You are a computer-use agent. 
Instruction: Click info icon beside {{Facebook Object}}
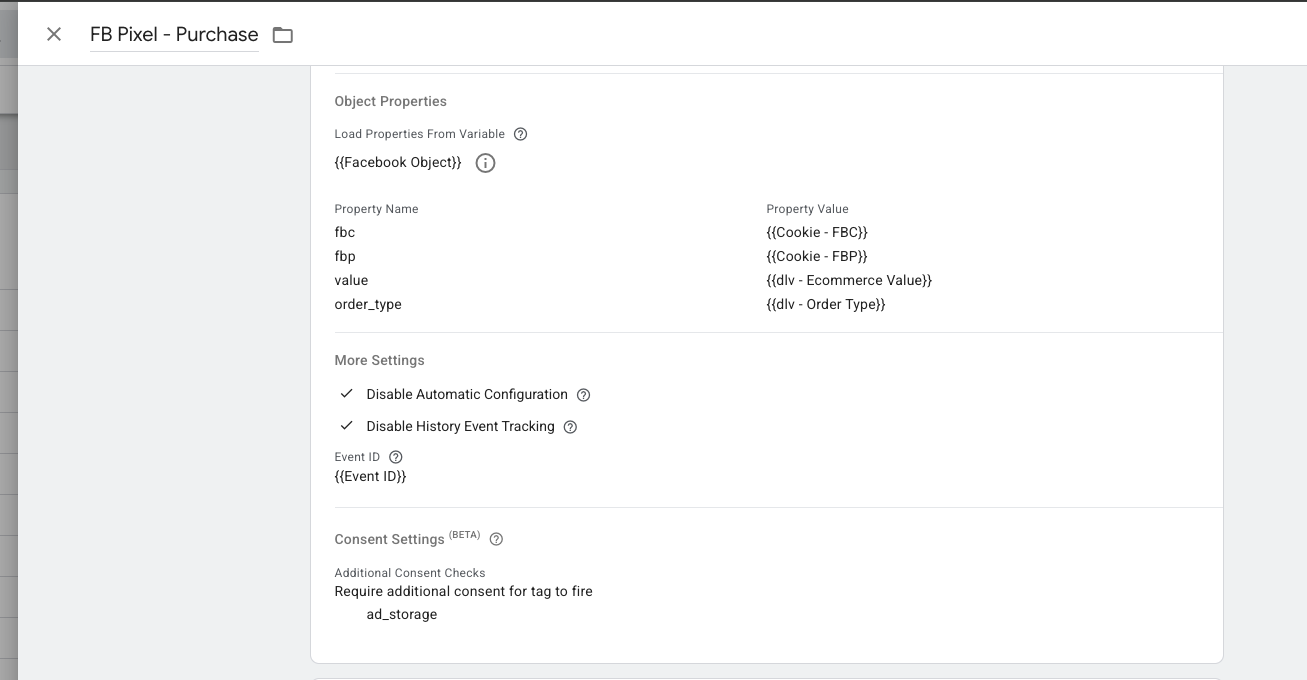click(x=485, y=162)
